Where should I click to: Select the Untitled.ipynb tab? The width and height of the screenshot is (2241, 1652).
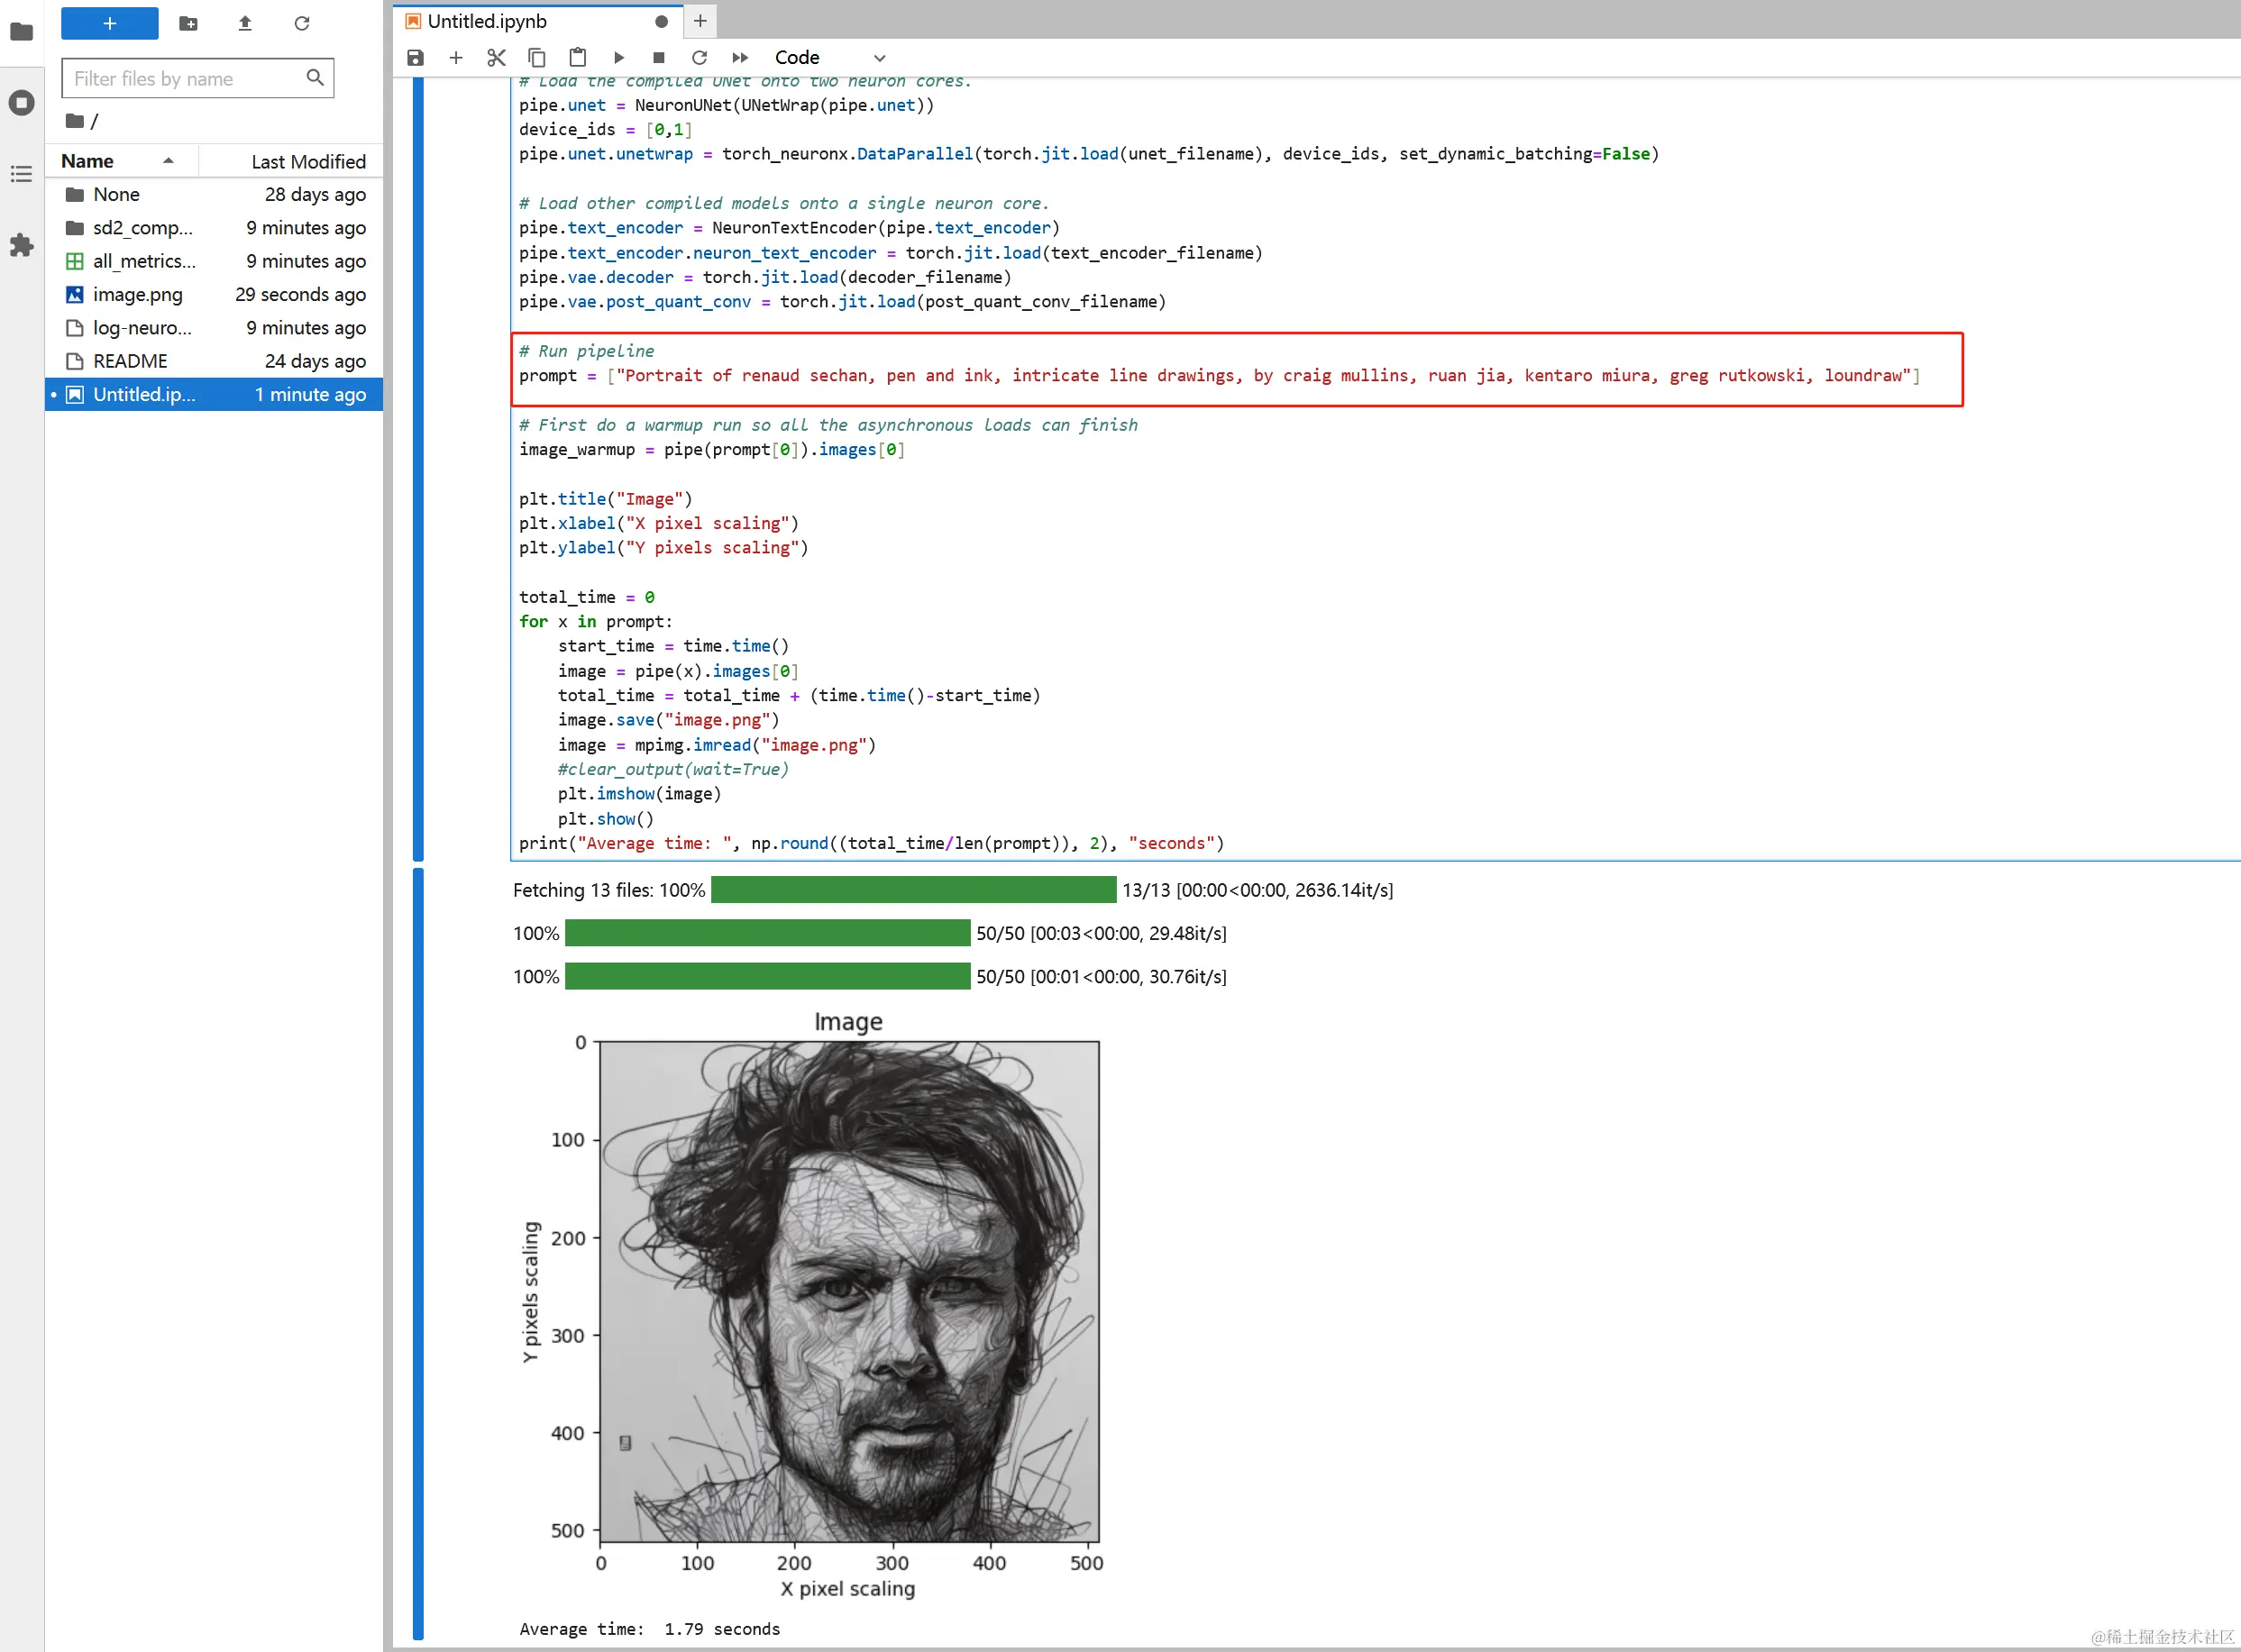coord(488,21)
